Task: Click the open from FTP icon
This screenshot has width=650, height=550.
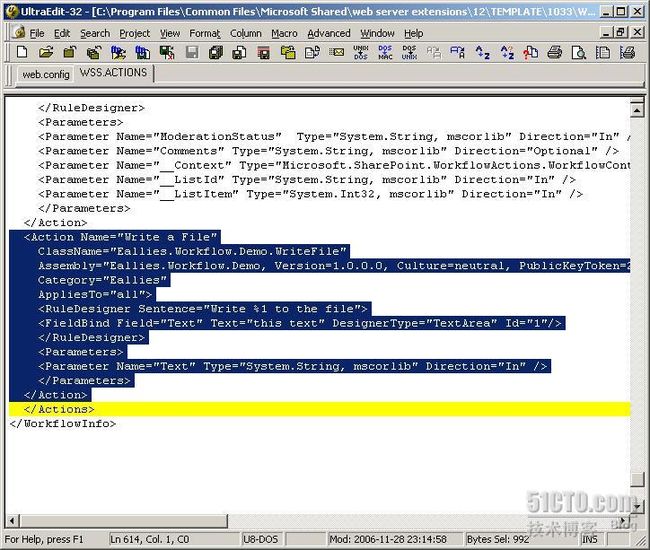Action: (118, 53)
